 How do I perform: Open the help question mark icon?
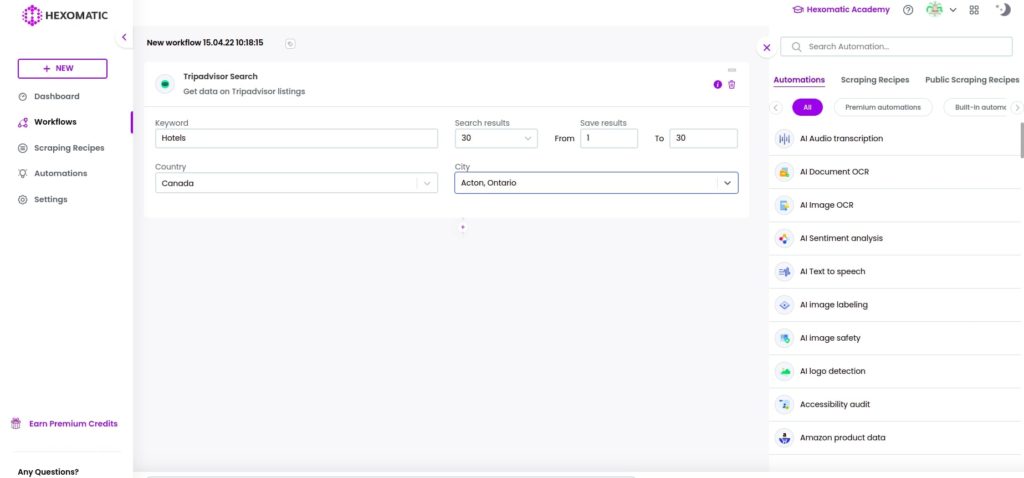[x=908, y=10]
